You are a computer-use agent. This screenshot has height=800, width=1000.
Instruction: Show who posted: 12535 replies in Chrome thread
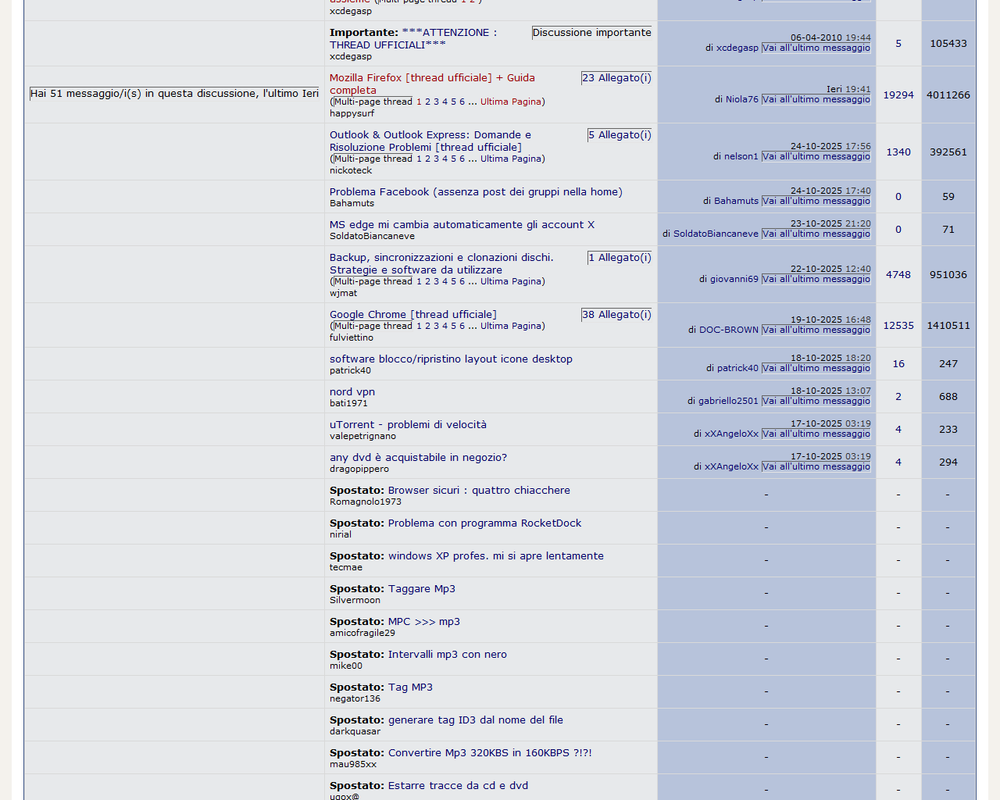point(898,325)
